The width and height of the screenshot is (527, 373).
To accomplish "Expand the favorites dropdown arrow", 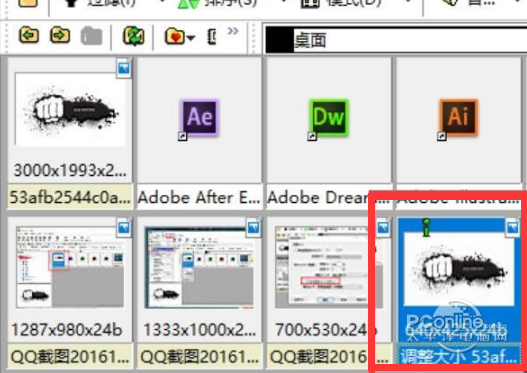I will [191, 38].
